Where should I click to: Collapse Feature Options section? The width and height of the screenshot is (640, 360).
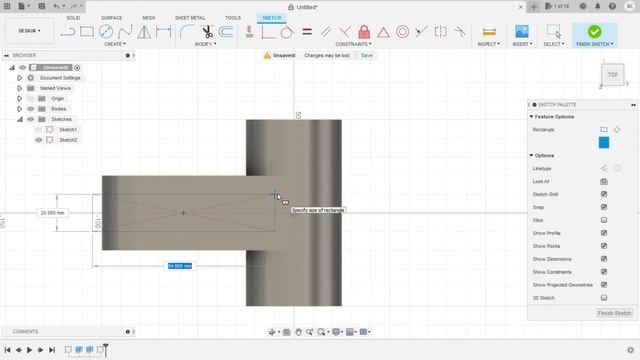pos(531,117)
